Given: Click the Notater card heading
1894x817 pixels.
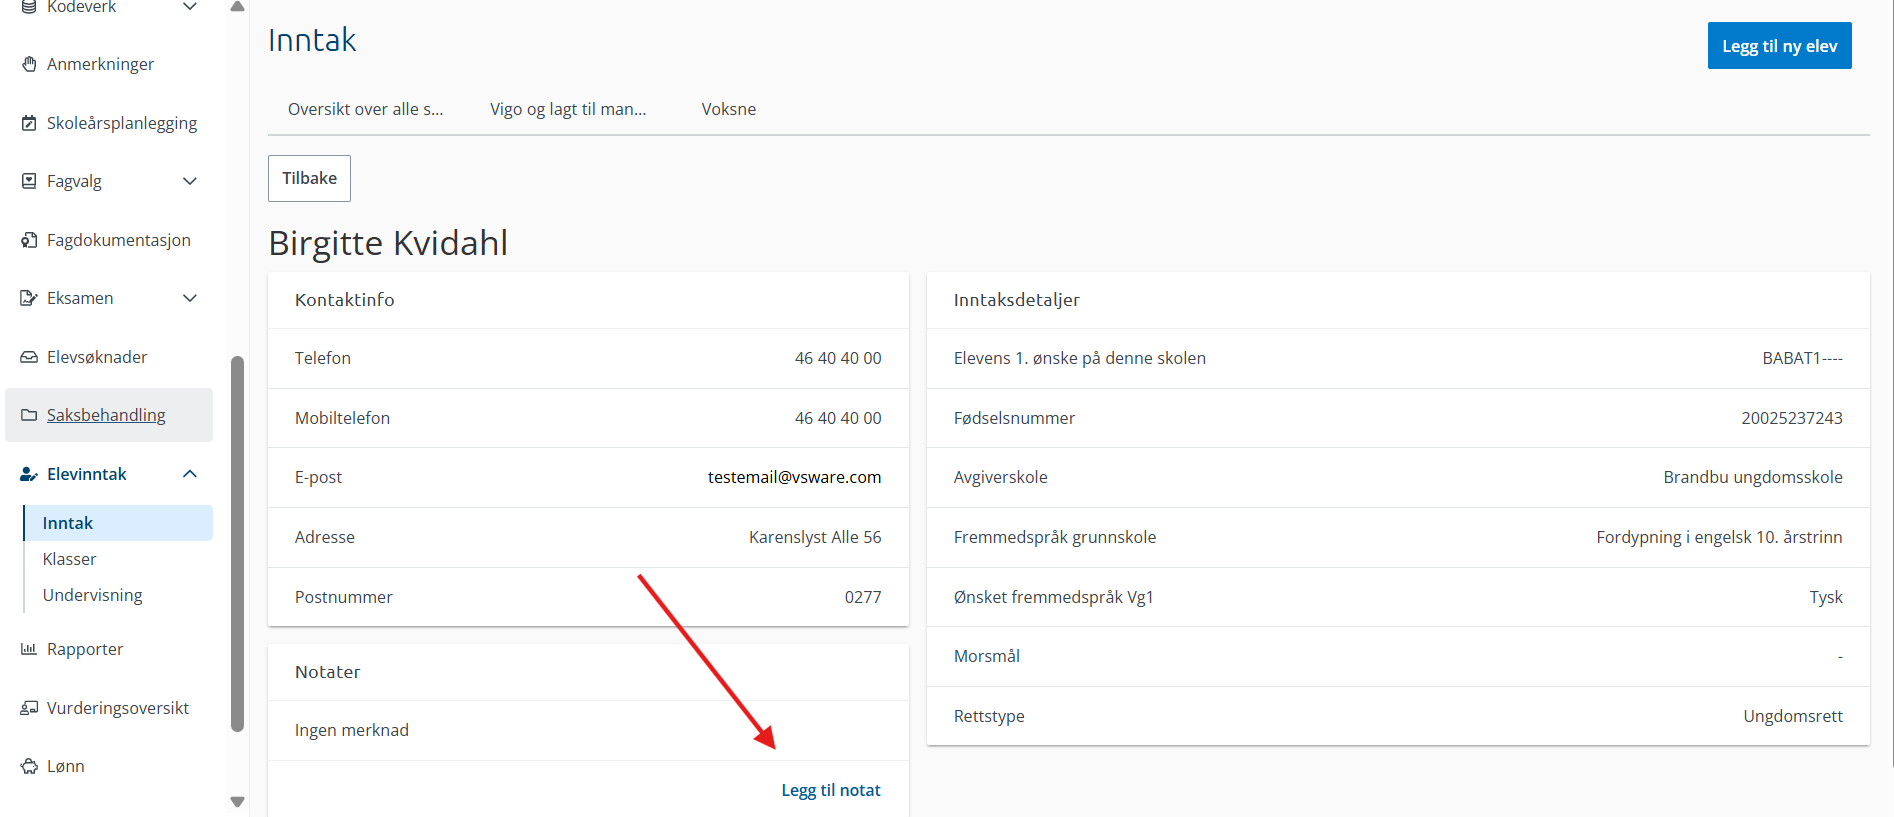Looking at the screenshot, I should pyautogui.click(x=328, y=672).
